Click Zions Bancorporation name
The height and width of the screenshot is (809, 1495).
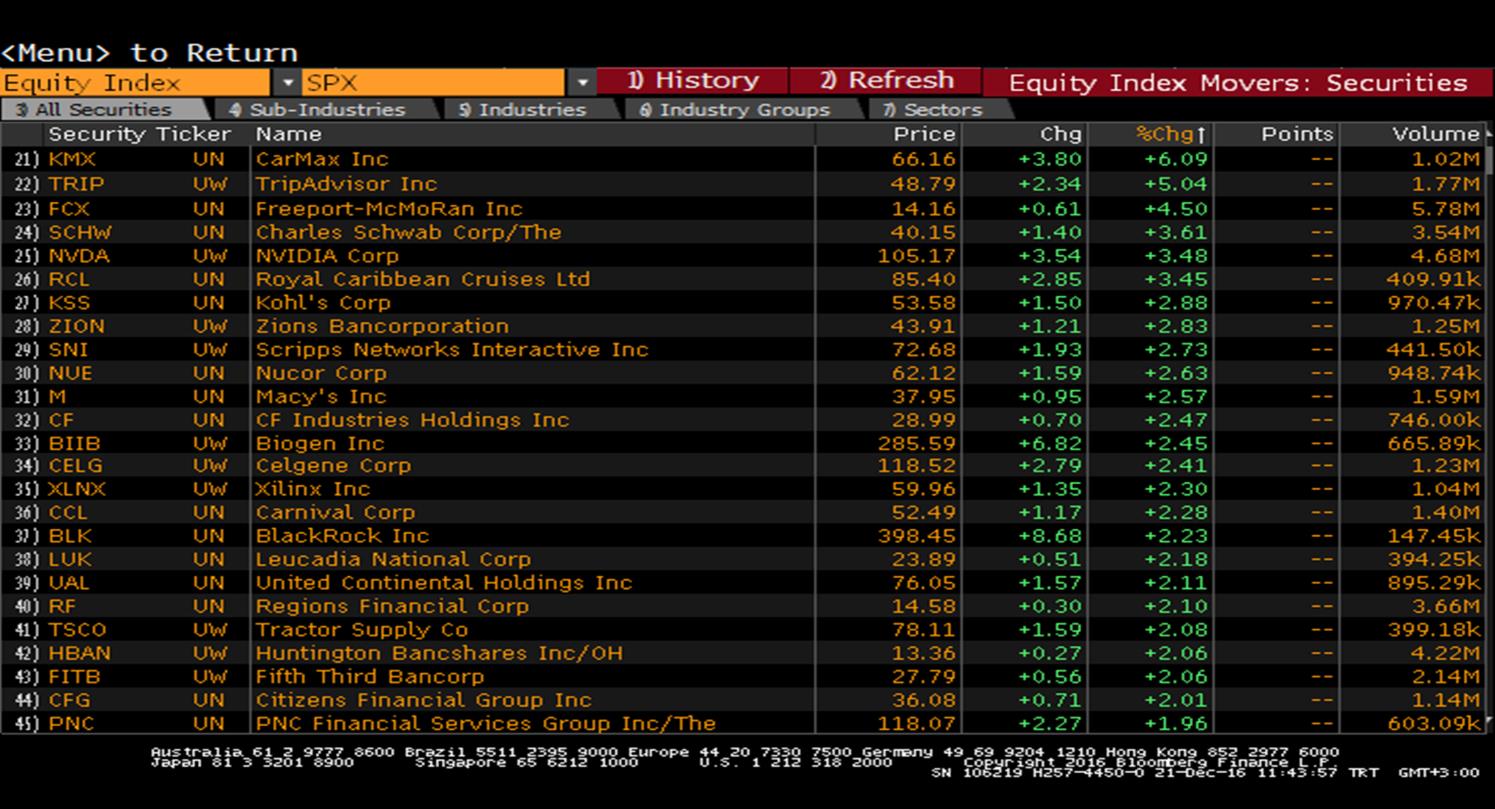(x=382, y=326)
